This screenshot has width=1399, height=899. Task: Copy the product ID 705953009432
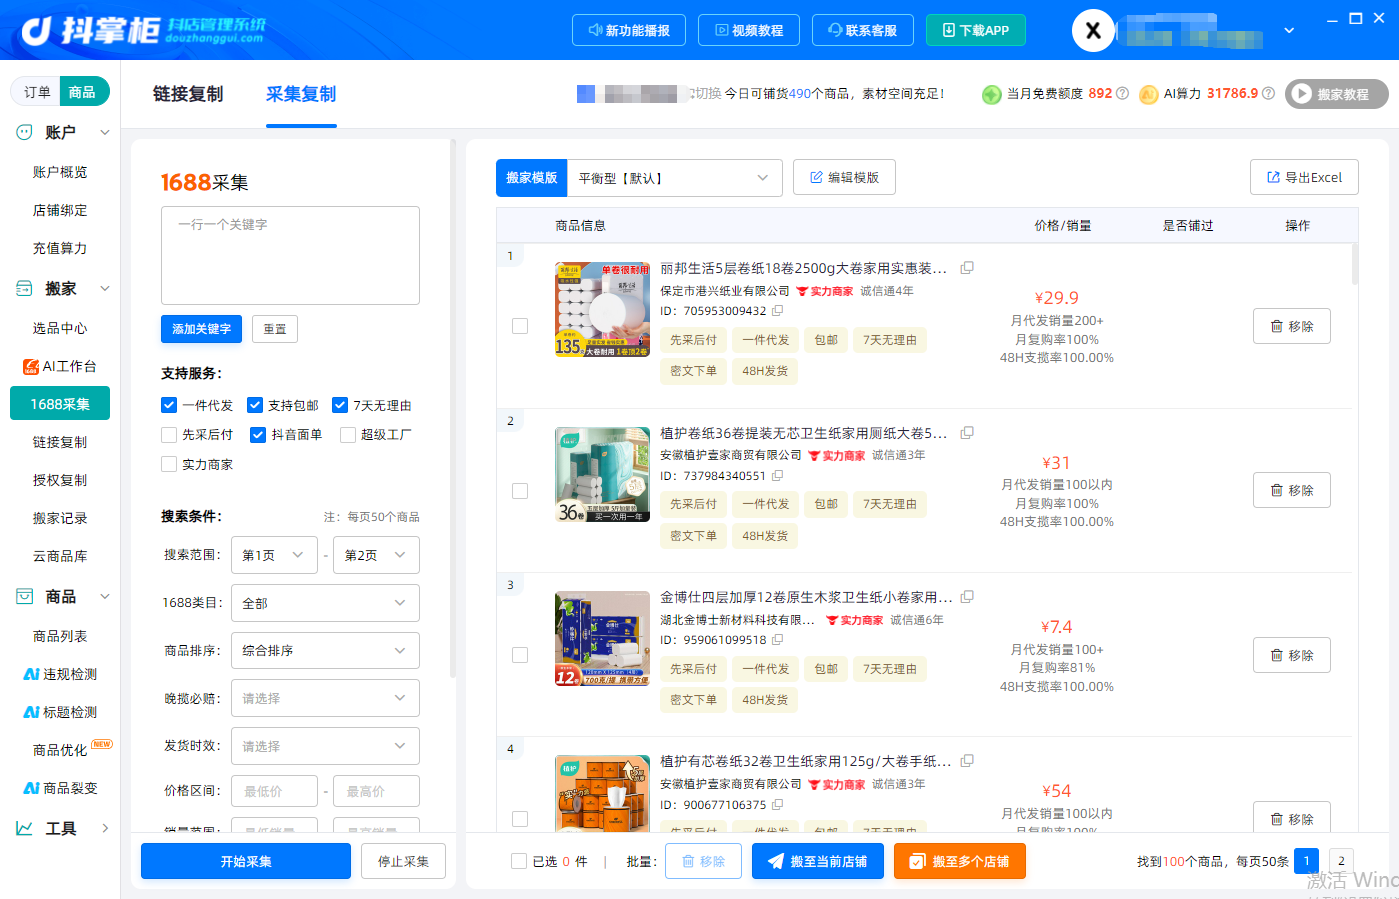click(x=778, y=311)
